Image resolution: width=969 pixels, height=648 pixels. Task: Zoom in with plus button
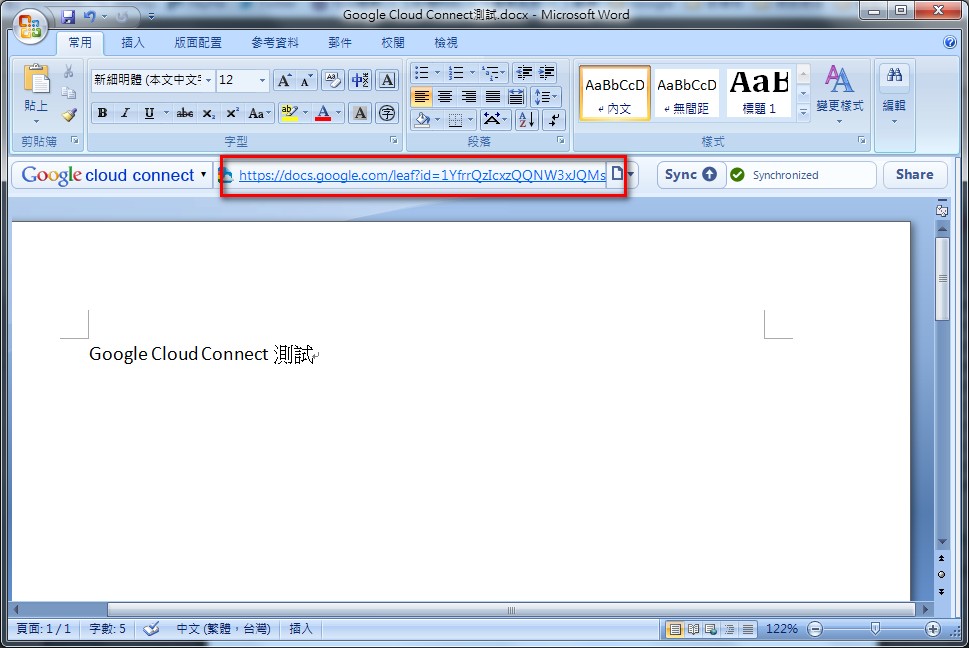click(x=933, y=629)
